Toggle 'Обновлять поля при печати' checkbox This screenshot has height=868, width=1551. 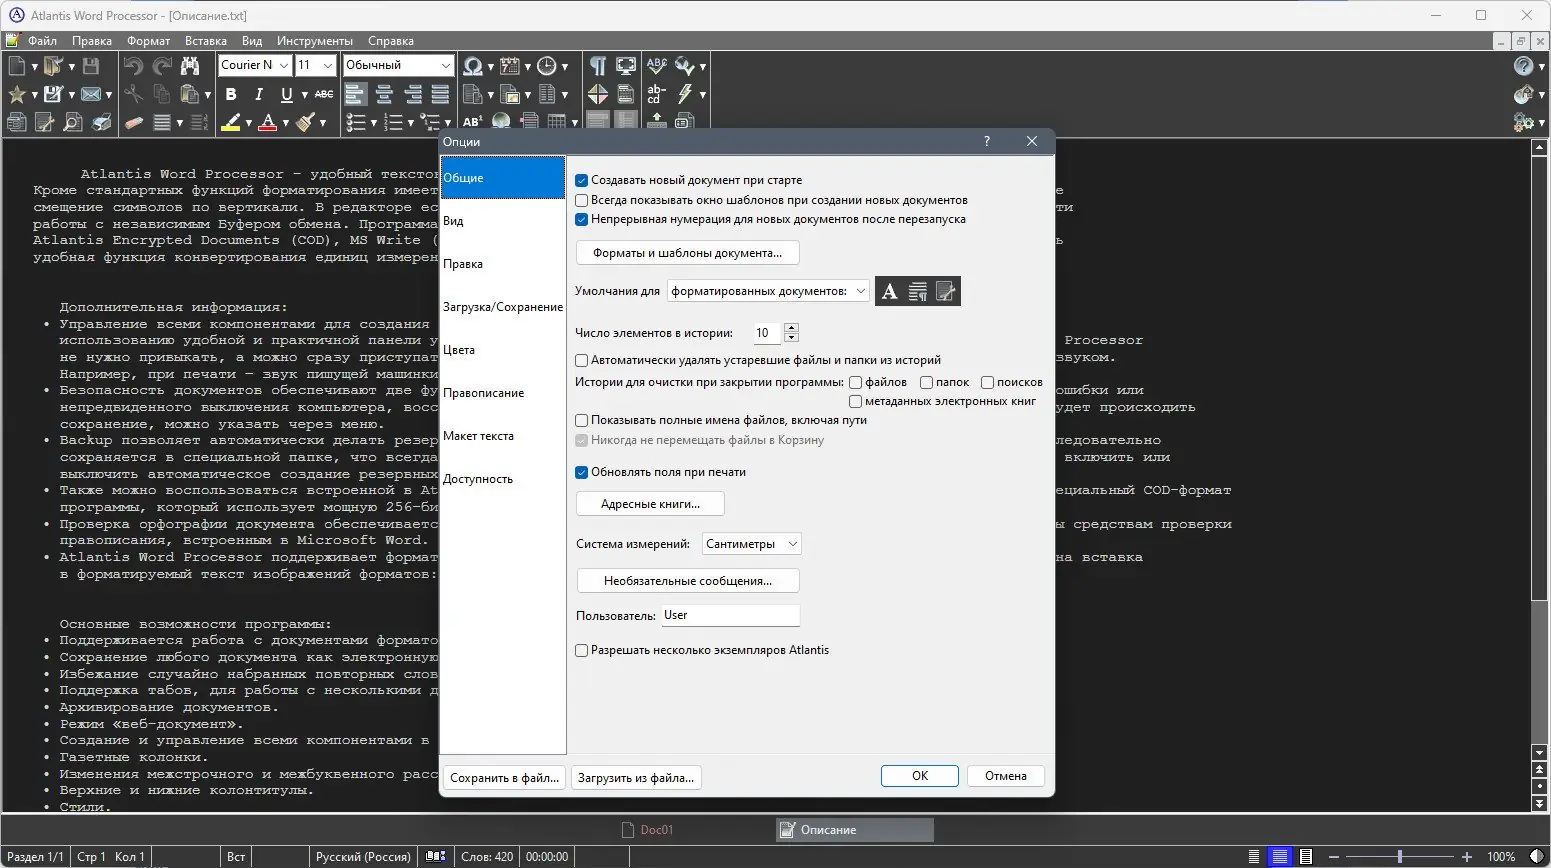point(581,473)
